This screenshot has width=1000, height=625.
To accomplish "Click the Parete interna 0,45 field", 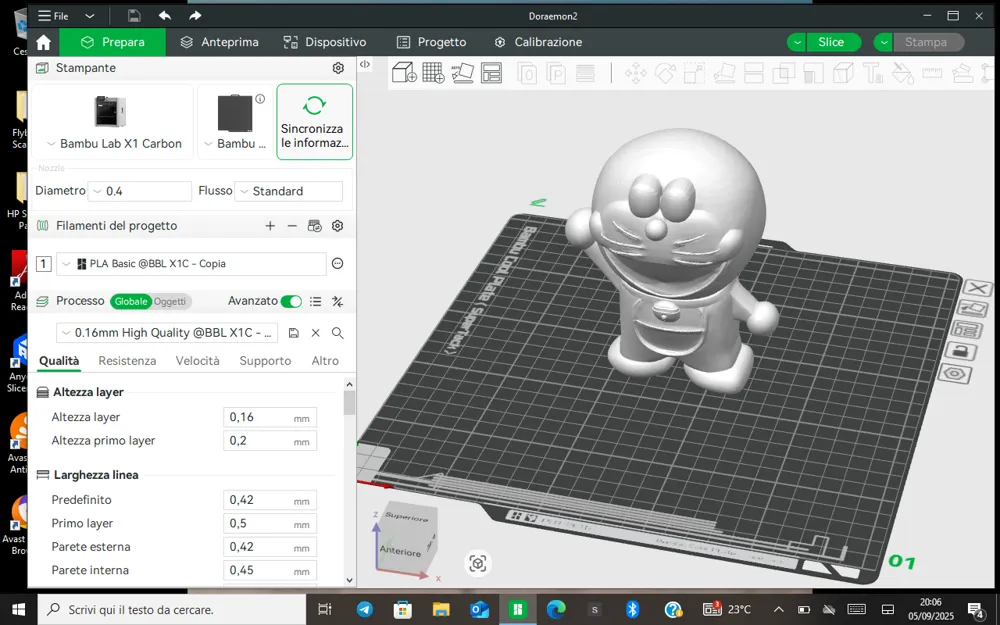I will tap(270, 570).
